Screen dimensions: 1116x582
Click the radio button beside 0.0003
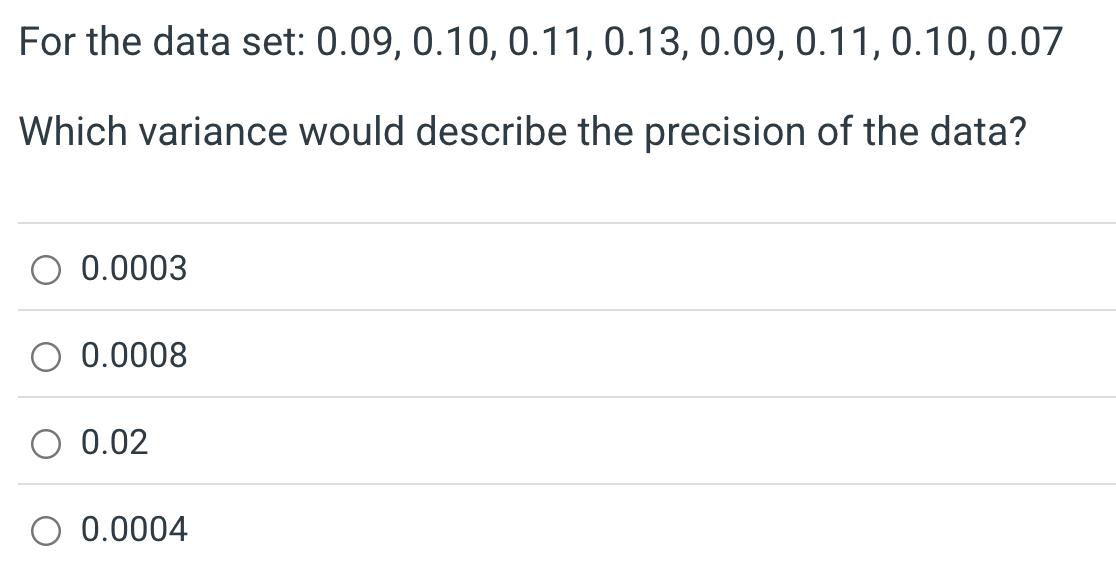click(x=45, y=268)
